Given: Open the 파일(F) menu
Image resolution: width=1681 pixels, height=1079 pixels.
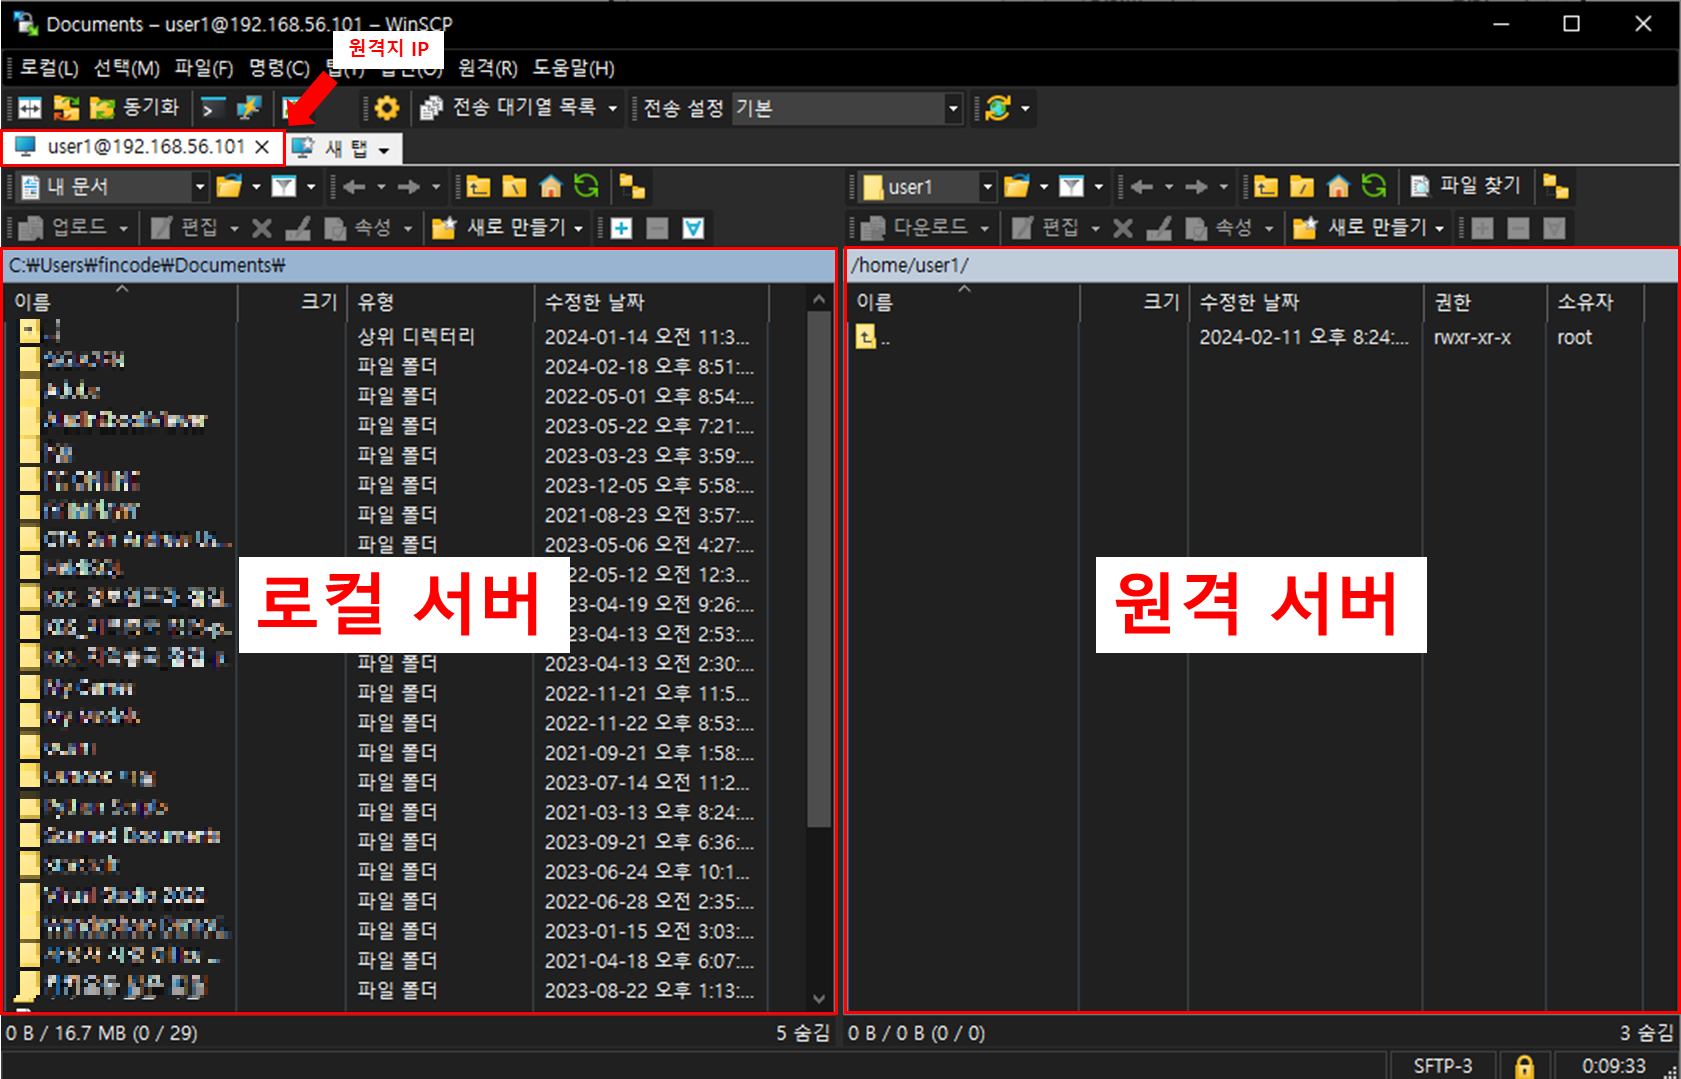Looking at the screenshot, I should [x=204, y=68].
